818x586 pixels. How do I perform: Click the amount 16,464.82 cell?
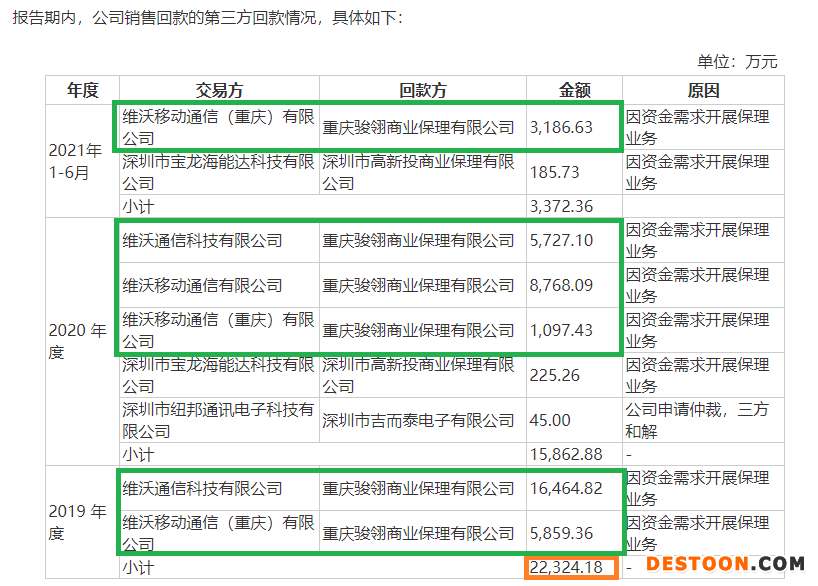[x=566, y=488]
